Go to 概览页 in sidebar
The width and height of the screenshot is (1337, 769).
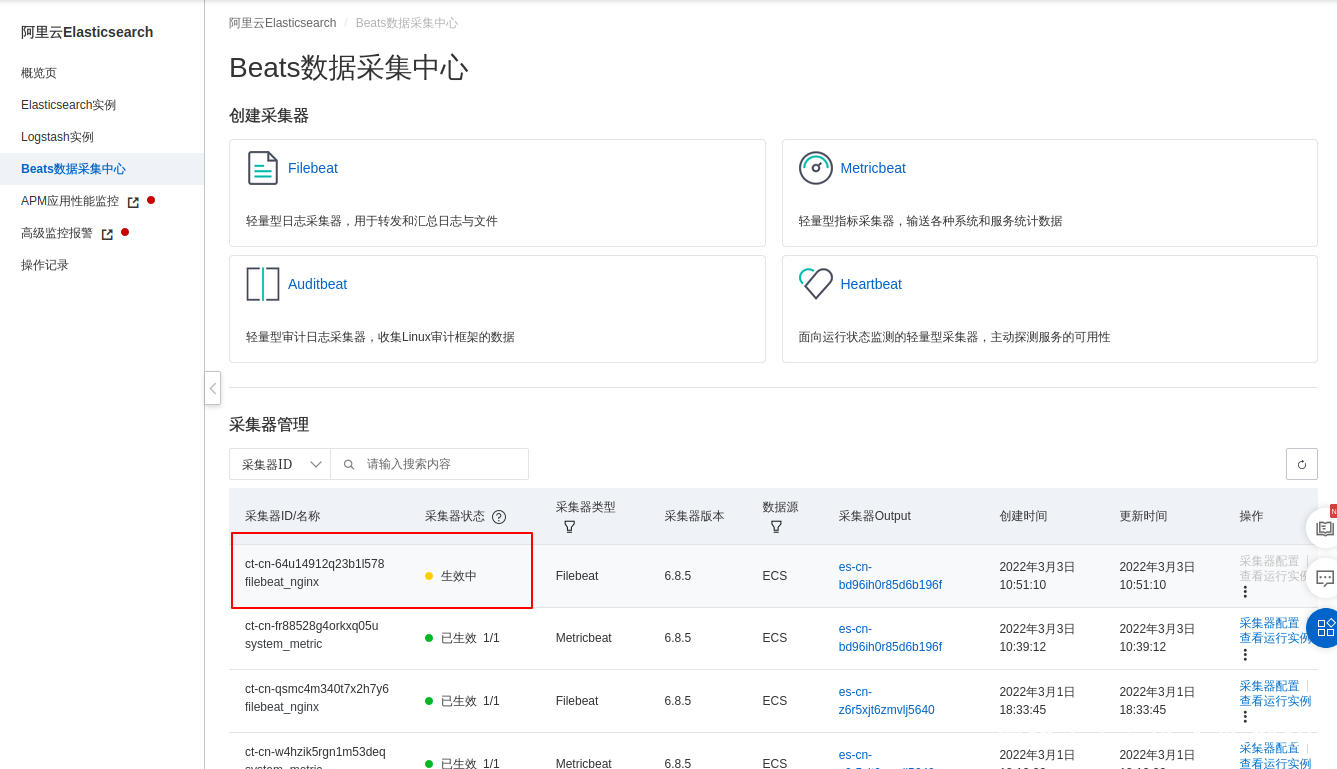(x=39, y=73)
